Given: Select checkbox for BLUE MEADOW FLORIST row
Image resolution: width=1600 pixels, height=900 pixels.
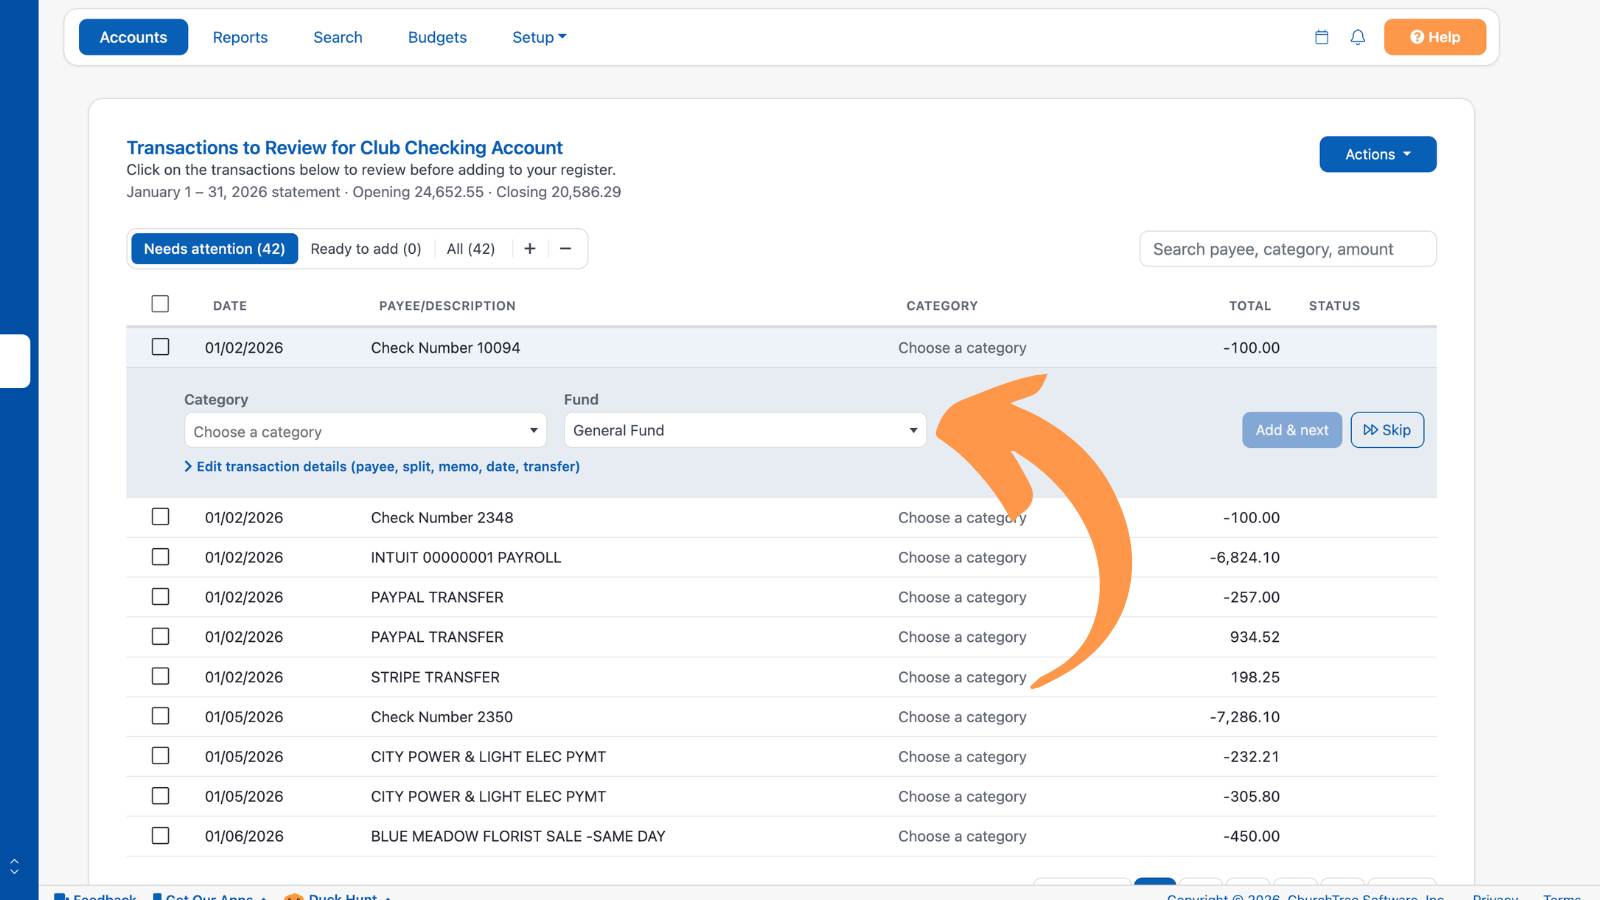Looking at the screenshot, I should [160, 836].
